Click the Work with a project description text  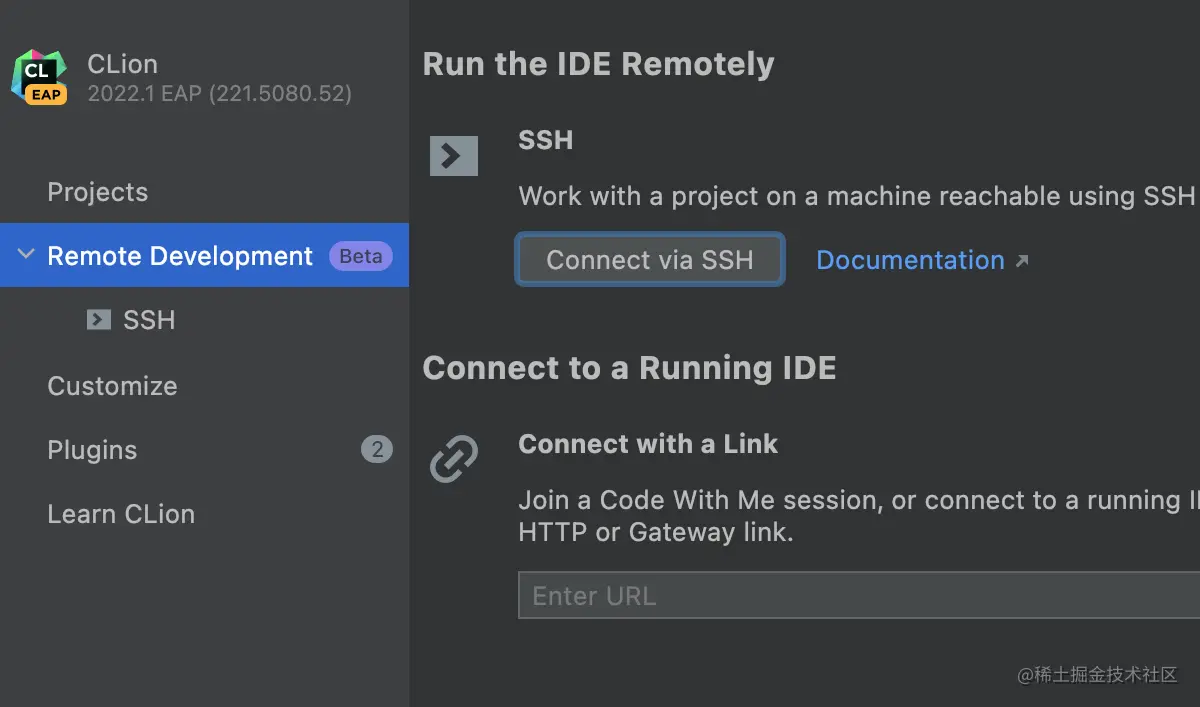click(x=857, y=196)
